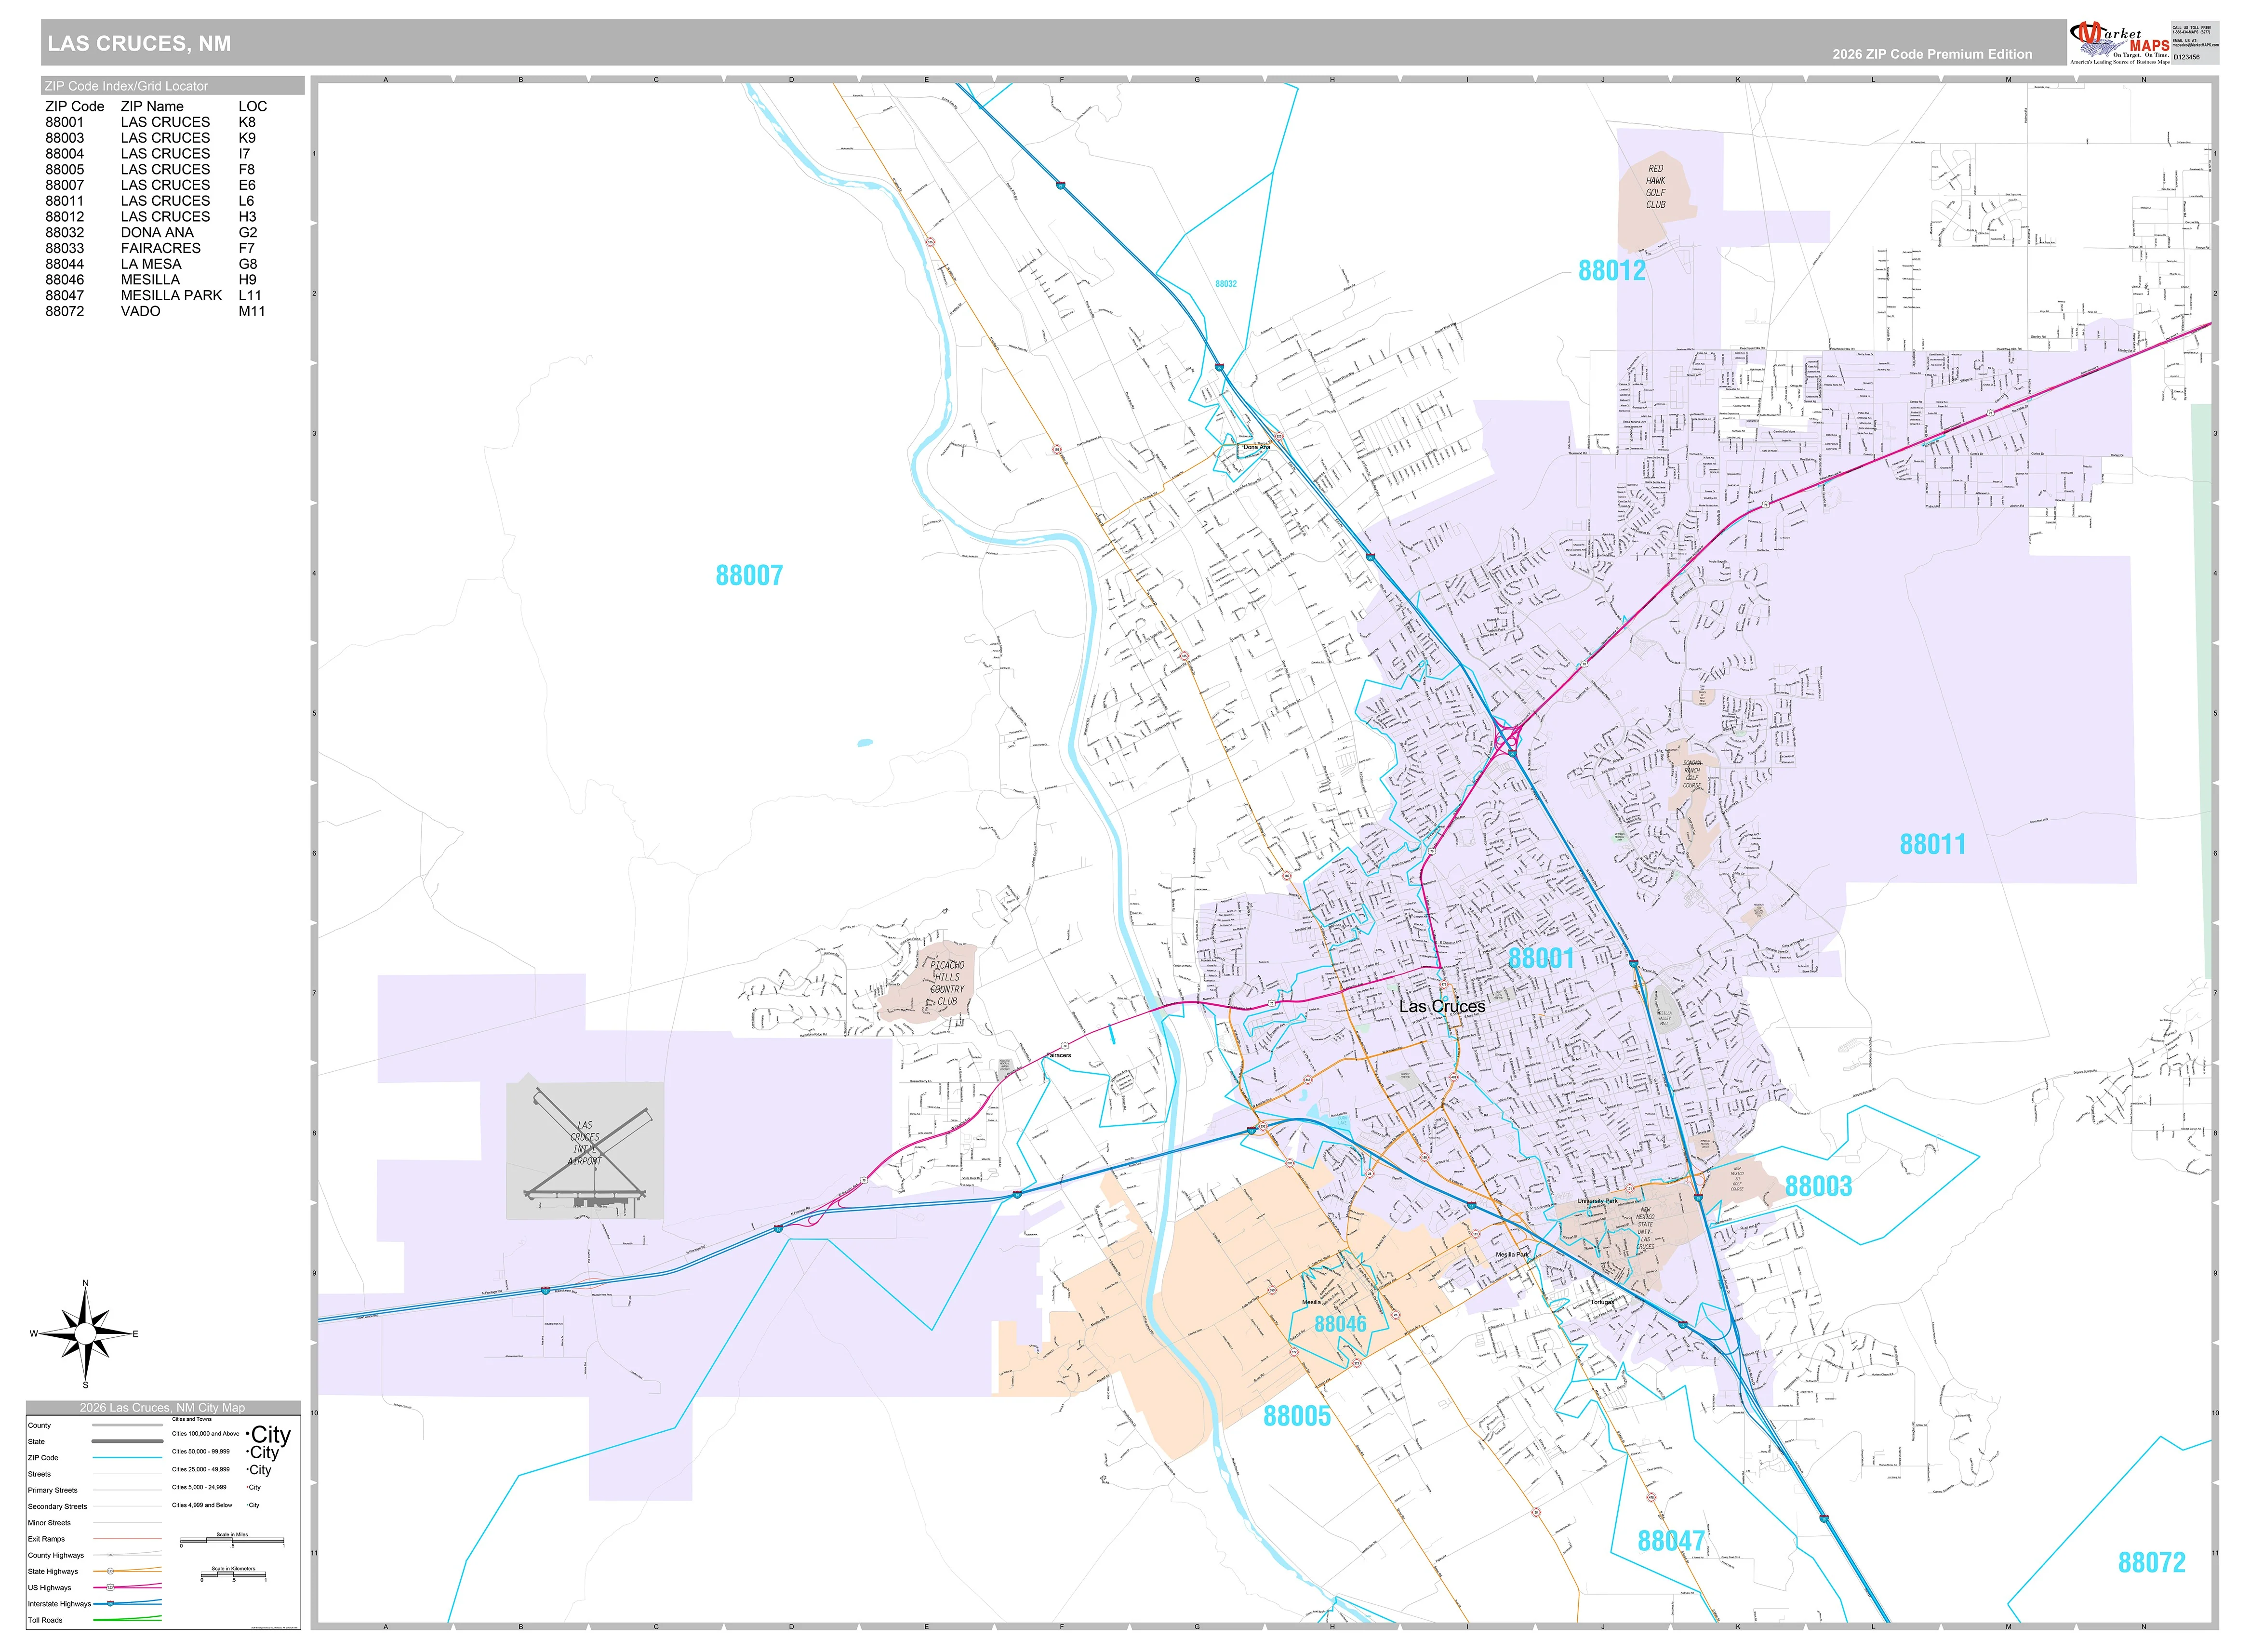Click the large 88007 label on the map
Viewport: 2250px width, 1652px height.
point(749,575)
